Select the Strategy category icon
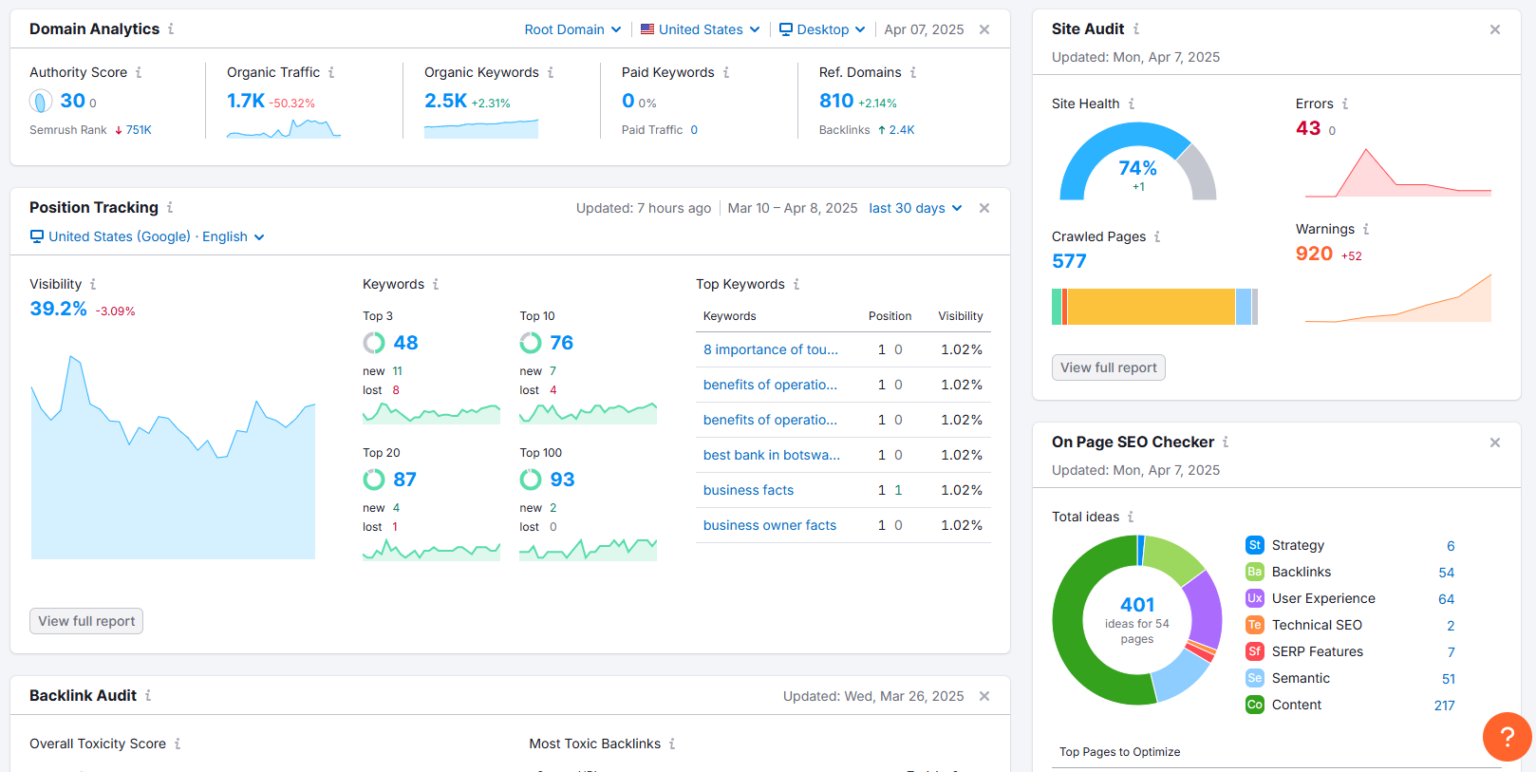 pos(1255,545)
